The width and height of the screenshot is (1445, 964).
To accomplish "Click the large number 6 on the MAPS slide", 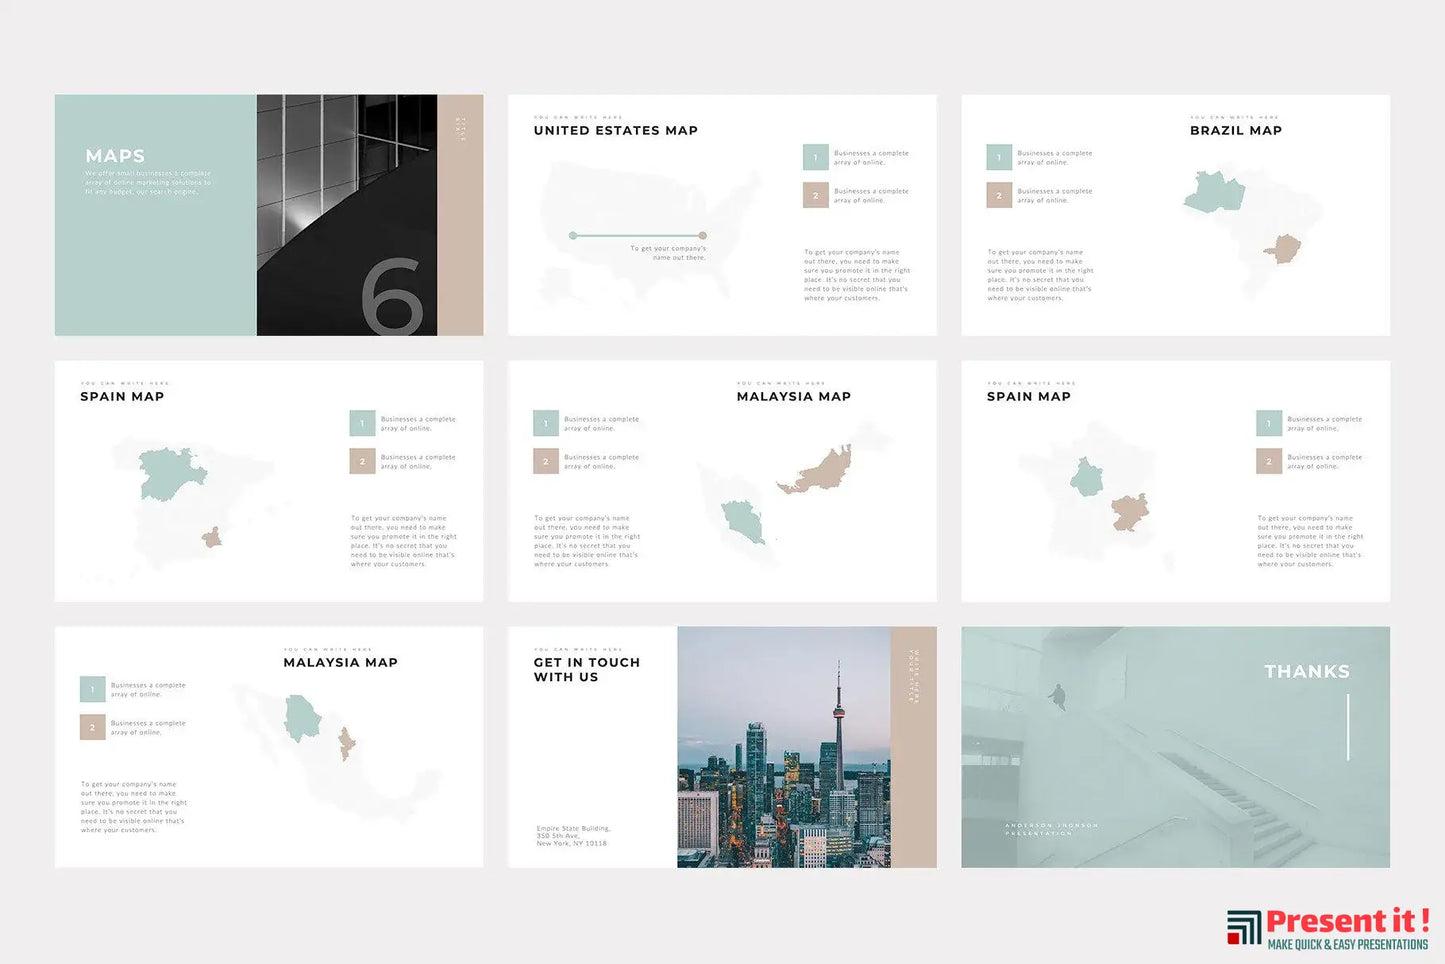I will point(391,296).
